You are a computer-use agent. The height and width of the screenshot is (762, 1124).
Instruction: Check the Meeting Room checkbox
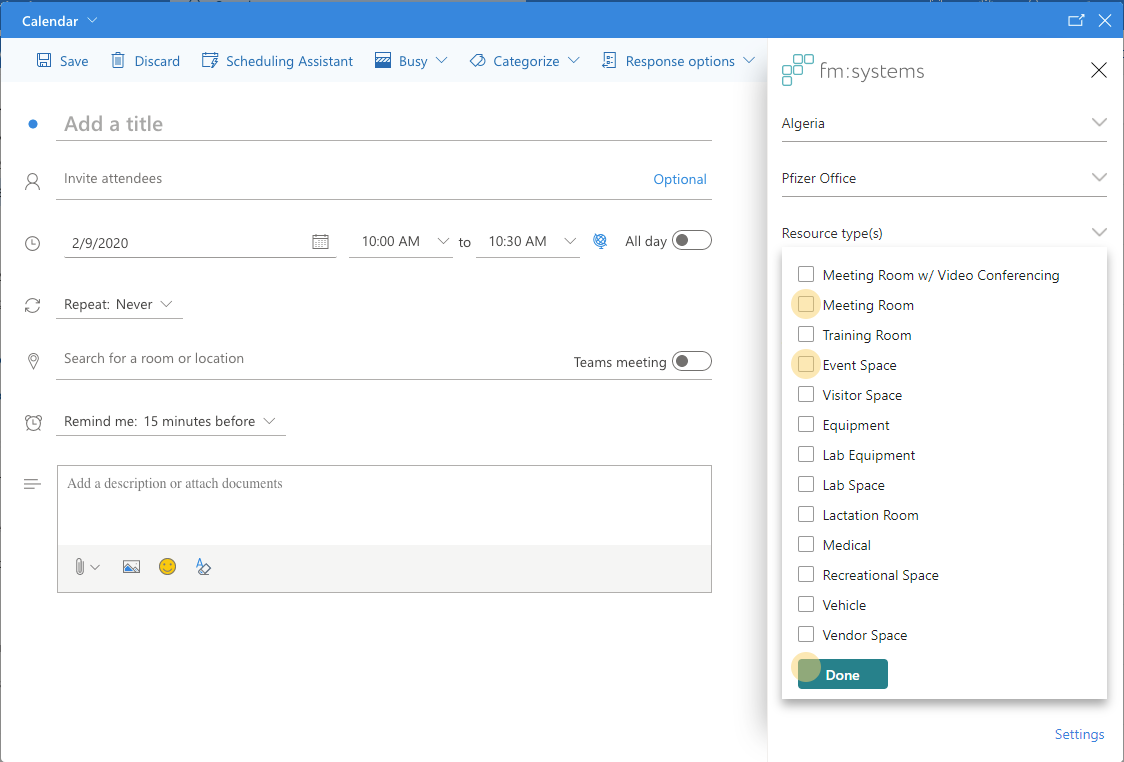pyautogui.click(x=806, y=304)
